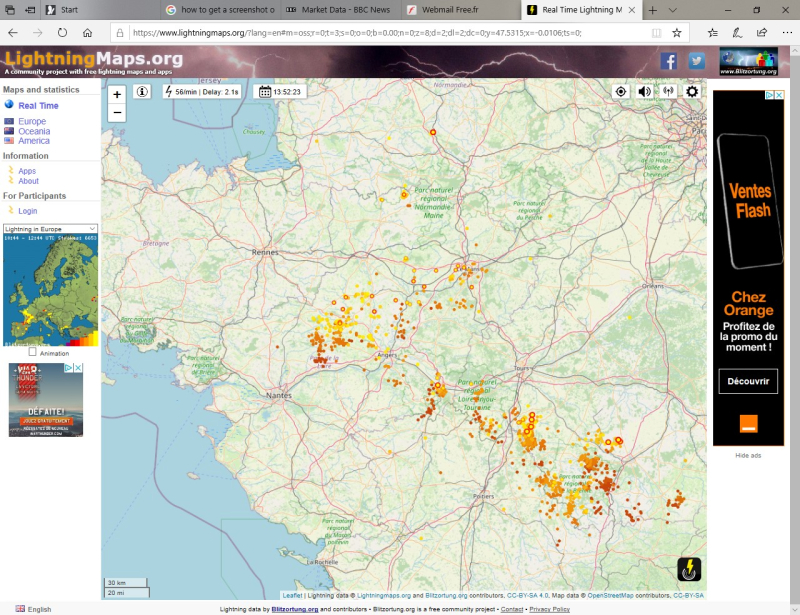Click the Hide ads link
The width and height of the screenshot is (800, 615).
748,455
